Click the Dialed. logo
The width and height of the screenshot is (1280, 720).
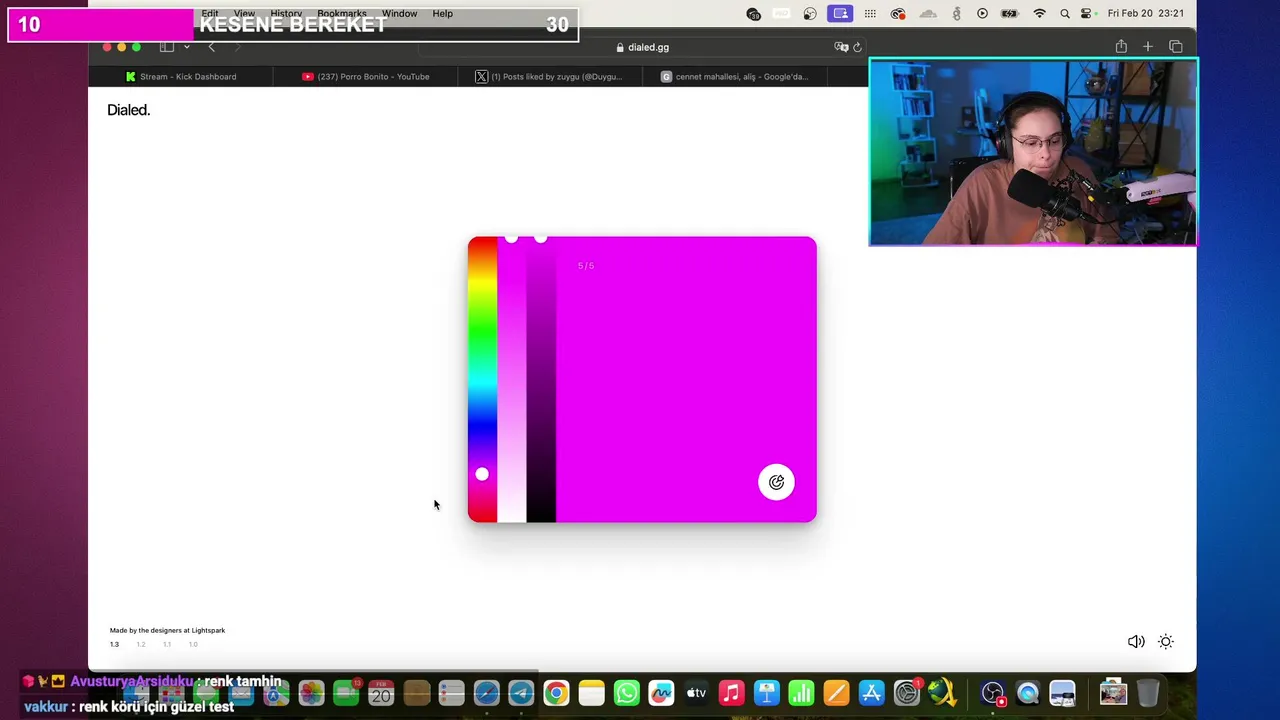click(128, 110)
